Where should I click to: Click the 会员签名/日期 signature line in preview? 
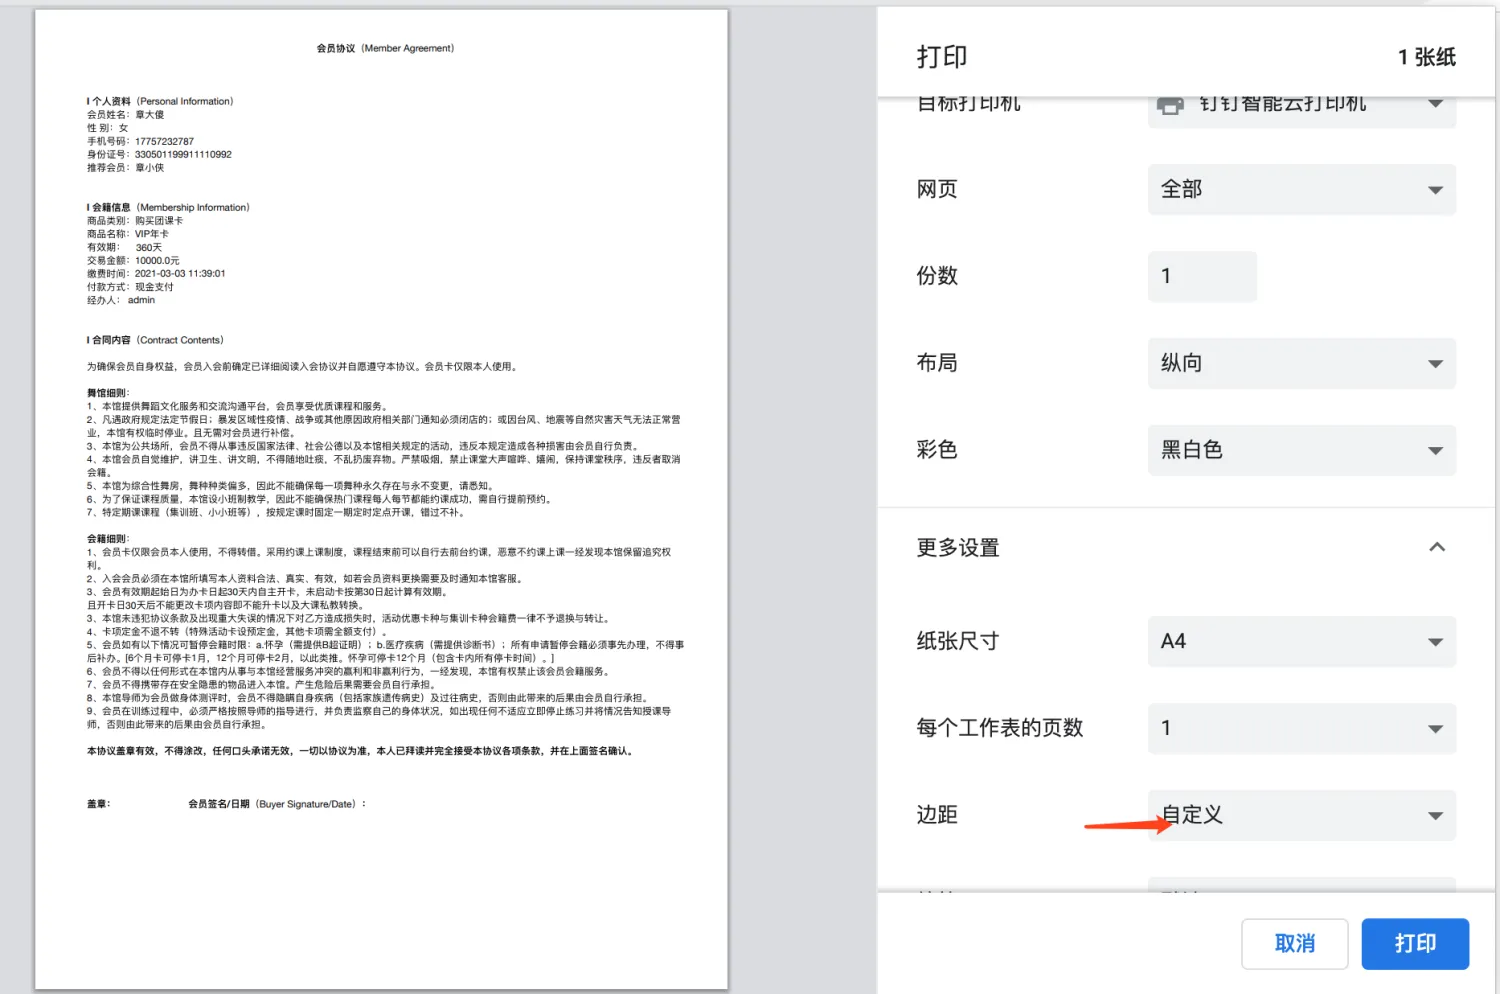(x=277, y=804)
